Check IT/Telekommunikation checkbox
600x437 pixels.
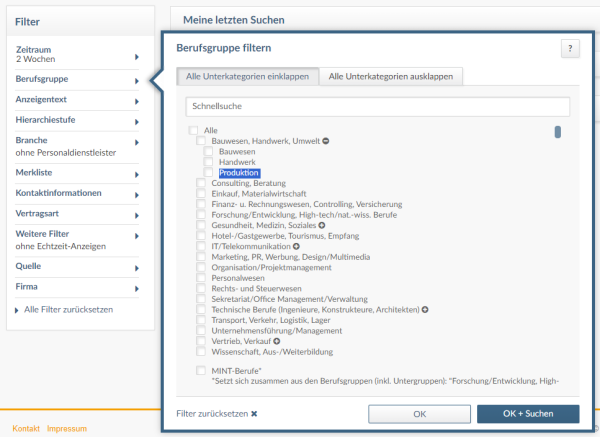201,246
